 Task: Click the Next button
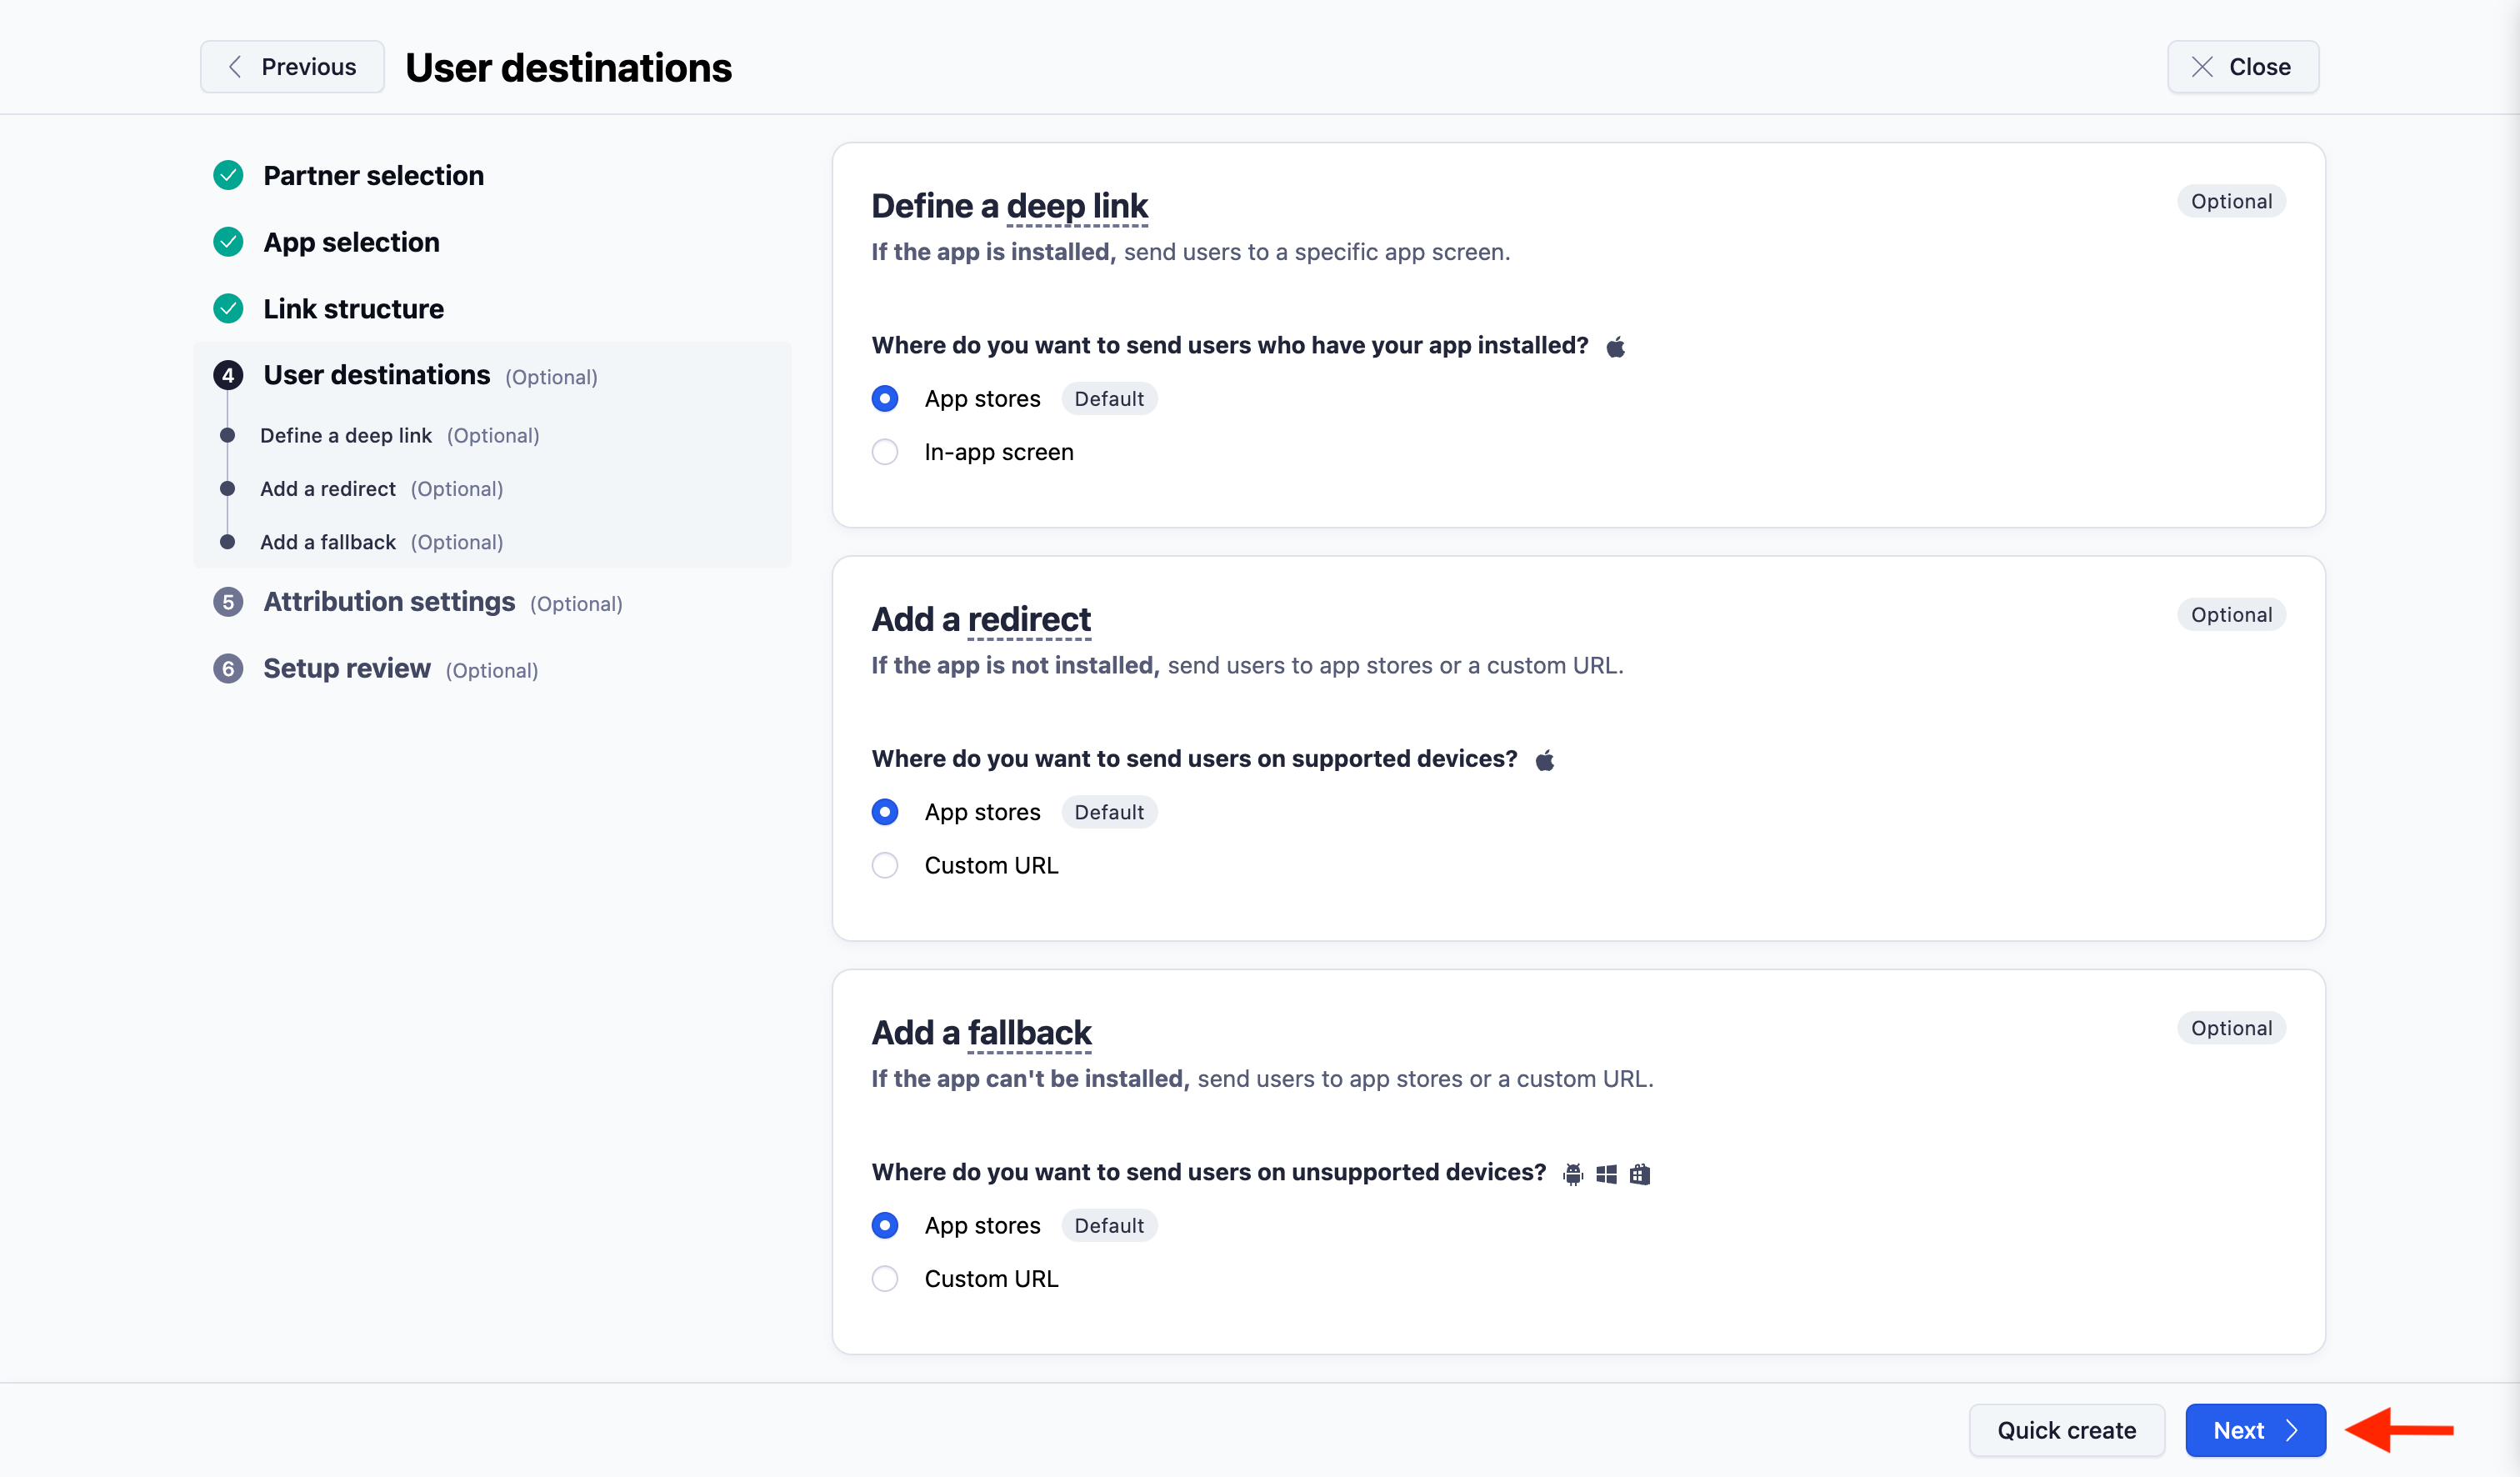[2254, 1430]
